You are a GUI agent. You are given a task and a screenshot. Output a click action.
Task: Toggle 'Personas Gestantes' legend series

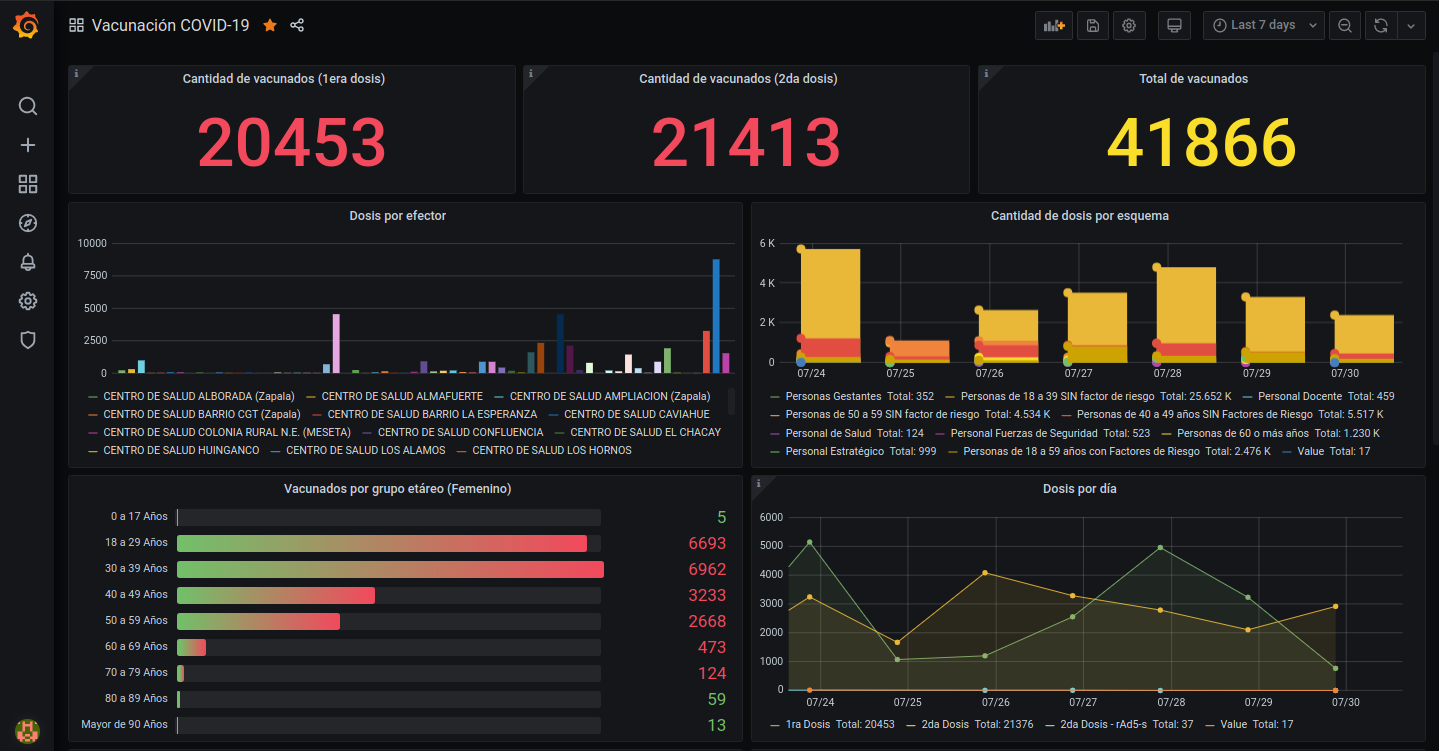point(833,396)
